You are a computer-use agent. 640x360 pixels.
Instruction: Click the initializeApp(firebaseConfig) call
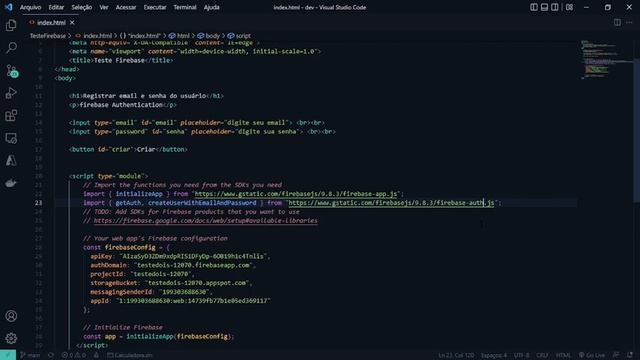[x=180, y=336]
